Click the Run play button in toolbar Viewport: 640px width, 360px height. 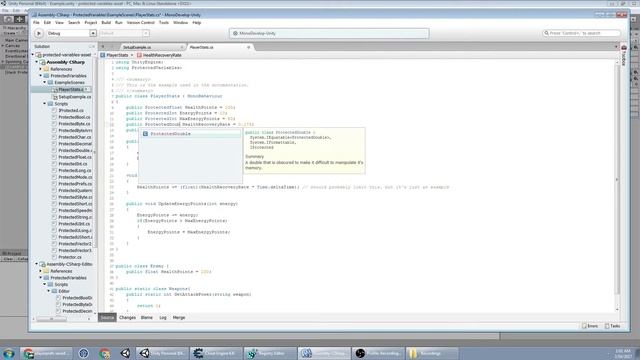pos(39,33)
